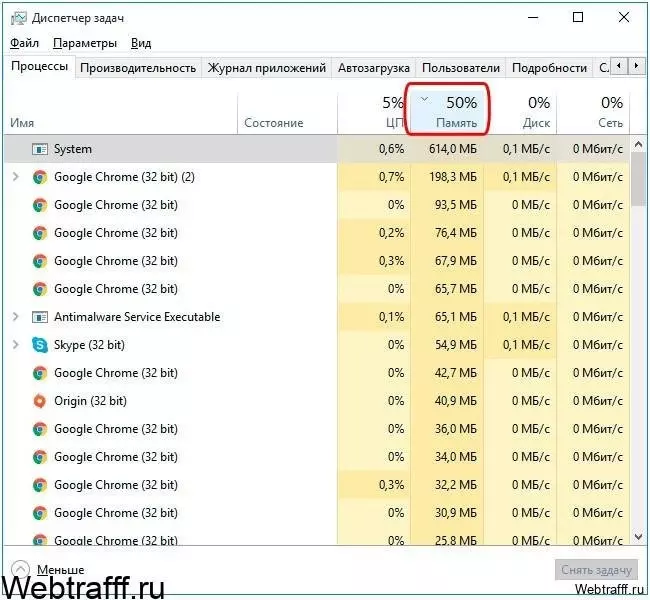Click the Меньше link
This screenshot has width=650, height=600.
tap(61, 570)
